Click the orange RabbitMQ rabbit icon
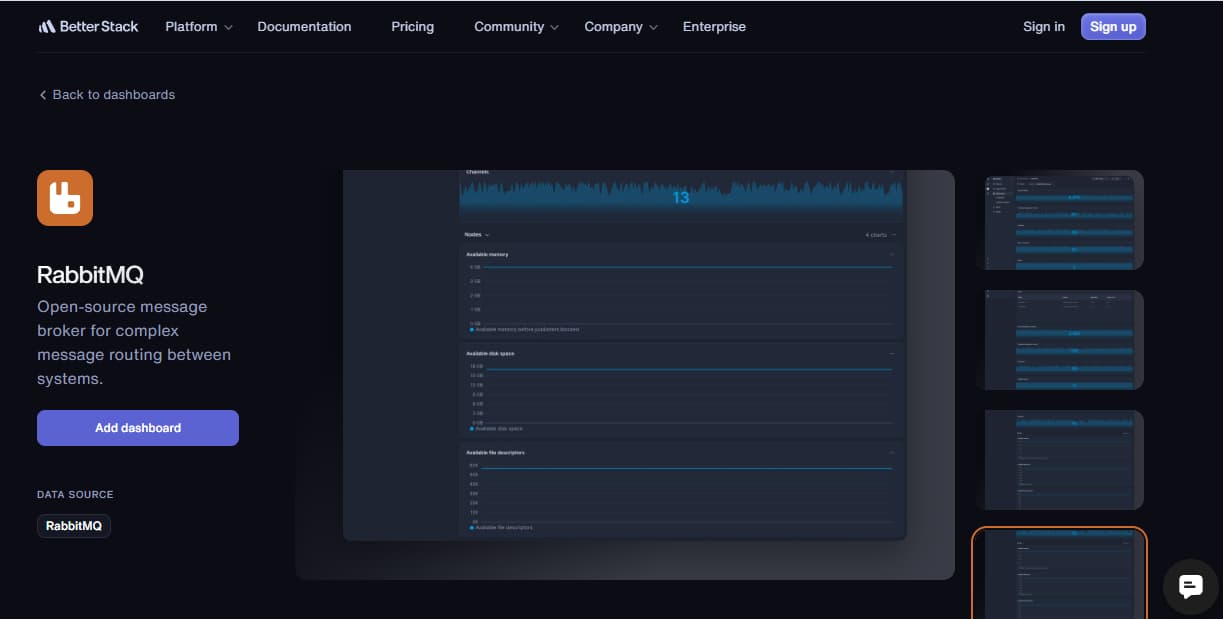This screenshot has width=1223, height=619. coord(65,198)
